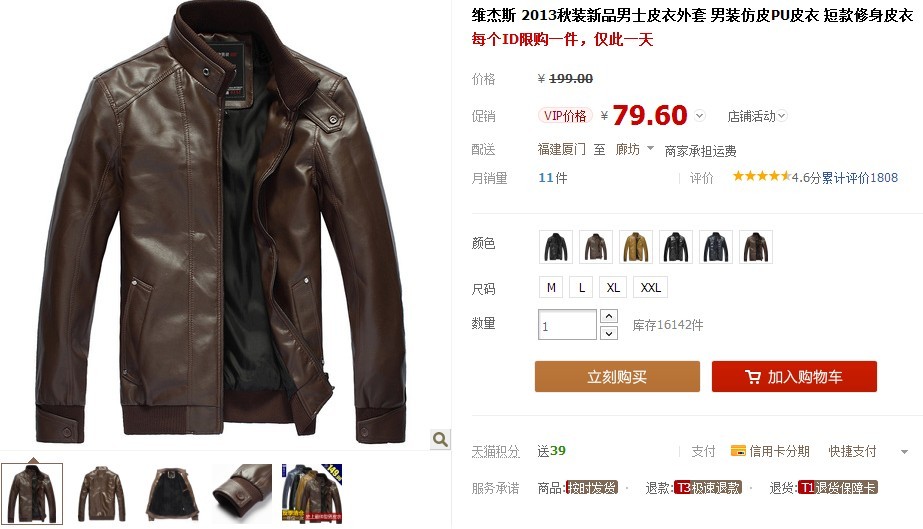Screen dimensions: 923x529
Task: Pick size XXL option
Action: coord(650,287)
